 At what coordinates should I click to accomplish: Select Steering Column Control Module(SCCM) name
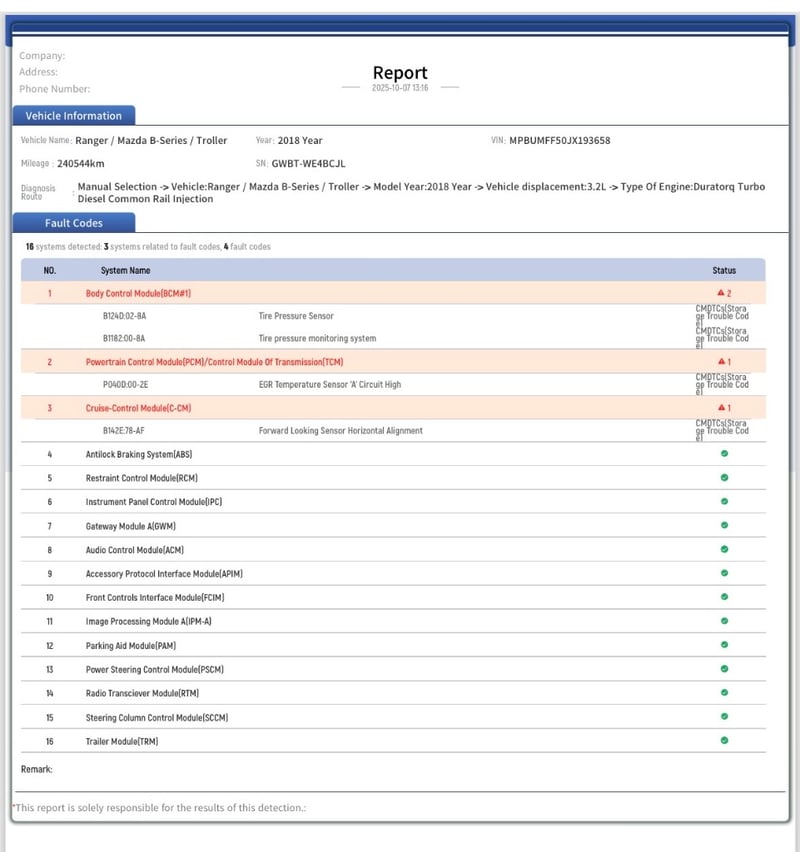click(157, 718)
